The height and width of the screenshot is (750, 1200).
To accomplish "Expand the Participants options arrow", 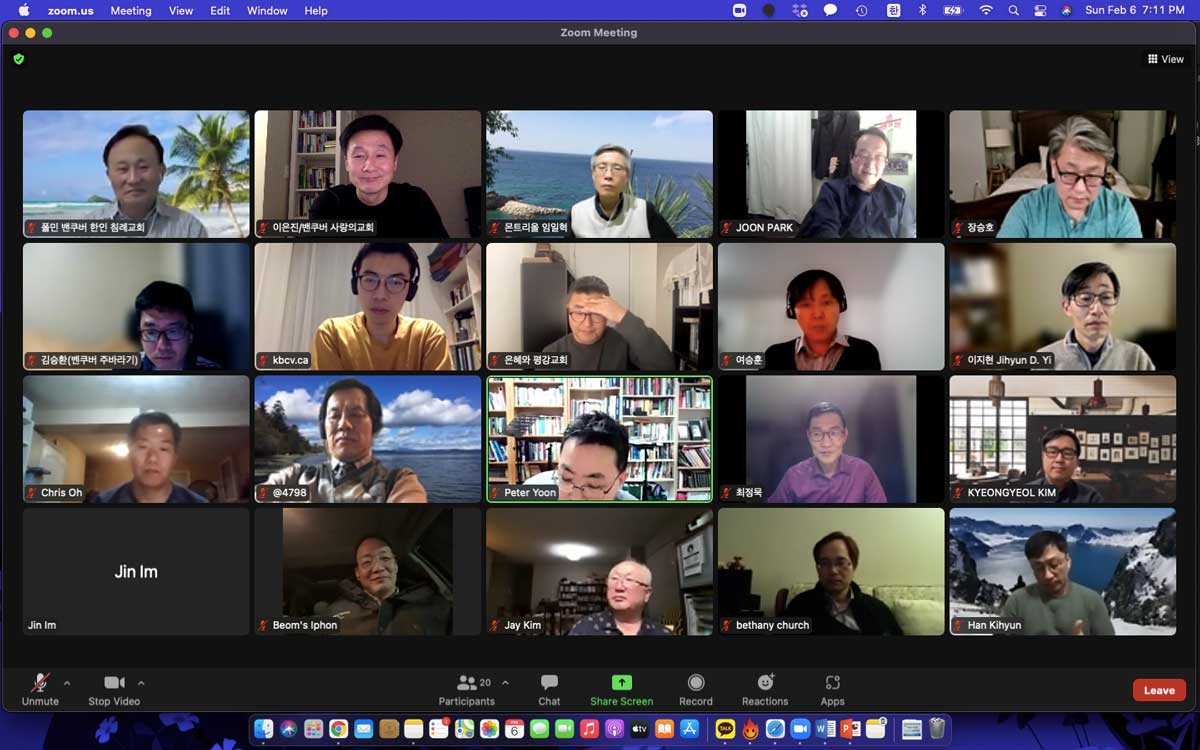I will (505, 683).
